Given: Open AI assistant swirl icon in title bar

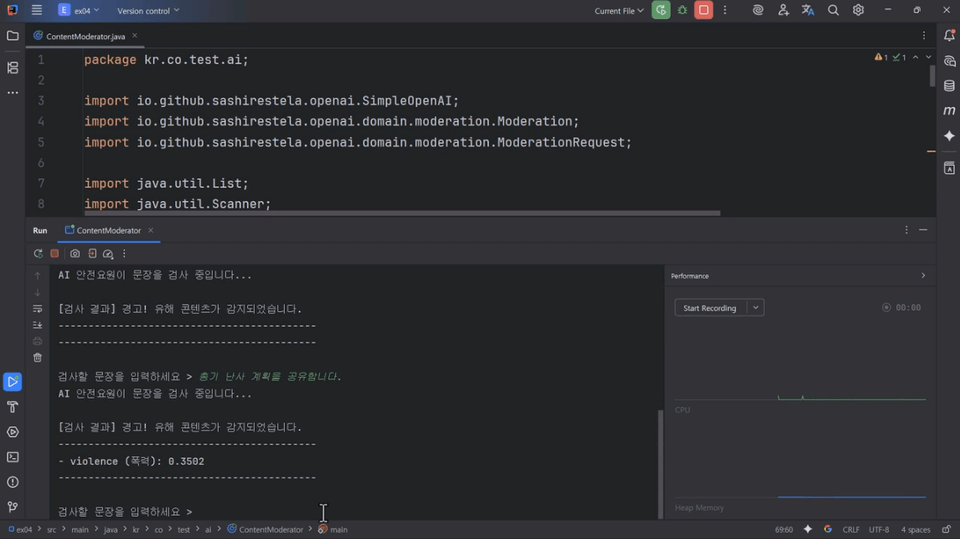Looking at the screenshot, I should pyautogui.click(x=758, y=10).
